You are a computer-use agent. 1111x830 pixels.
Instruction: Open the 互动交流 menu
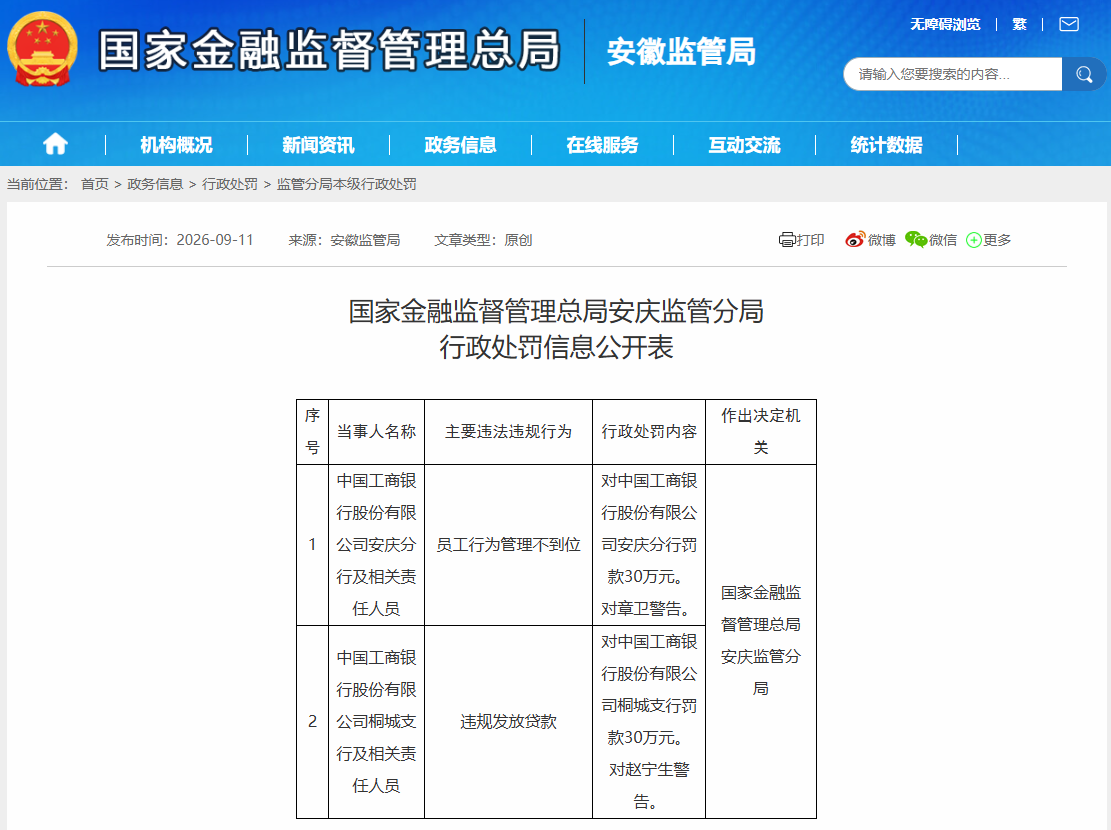pos(745,145)
